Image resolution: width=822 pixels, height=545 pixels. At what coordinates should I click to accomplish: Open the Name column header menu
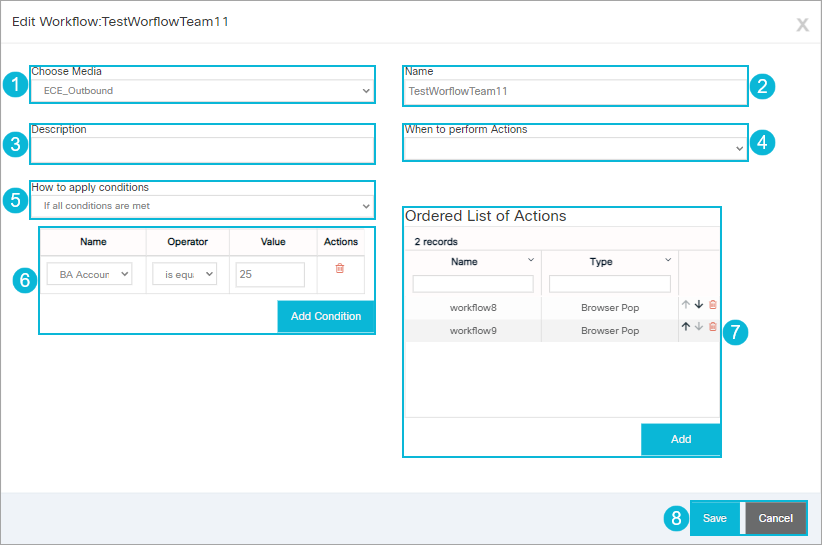[x=530, y=260]
